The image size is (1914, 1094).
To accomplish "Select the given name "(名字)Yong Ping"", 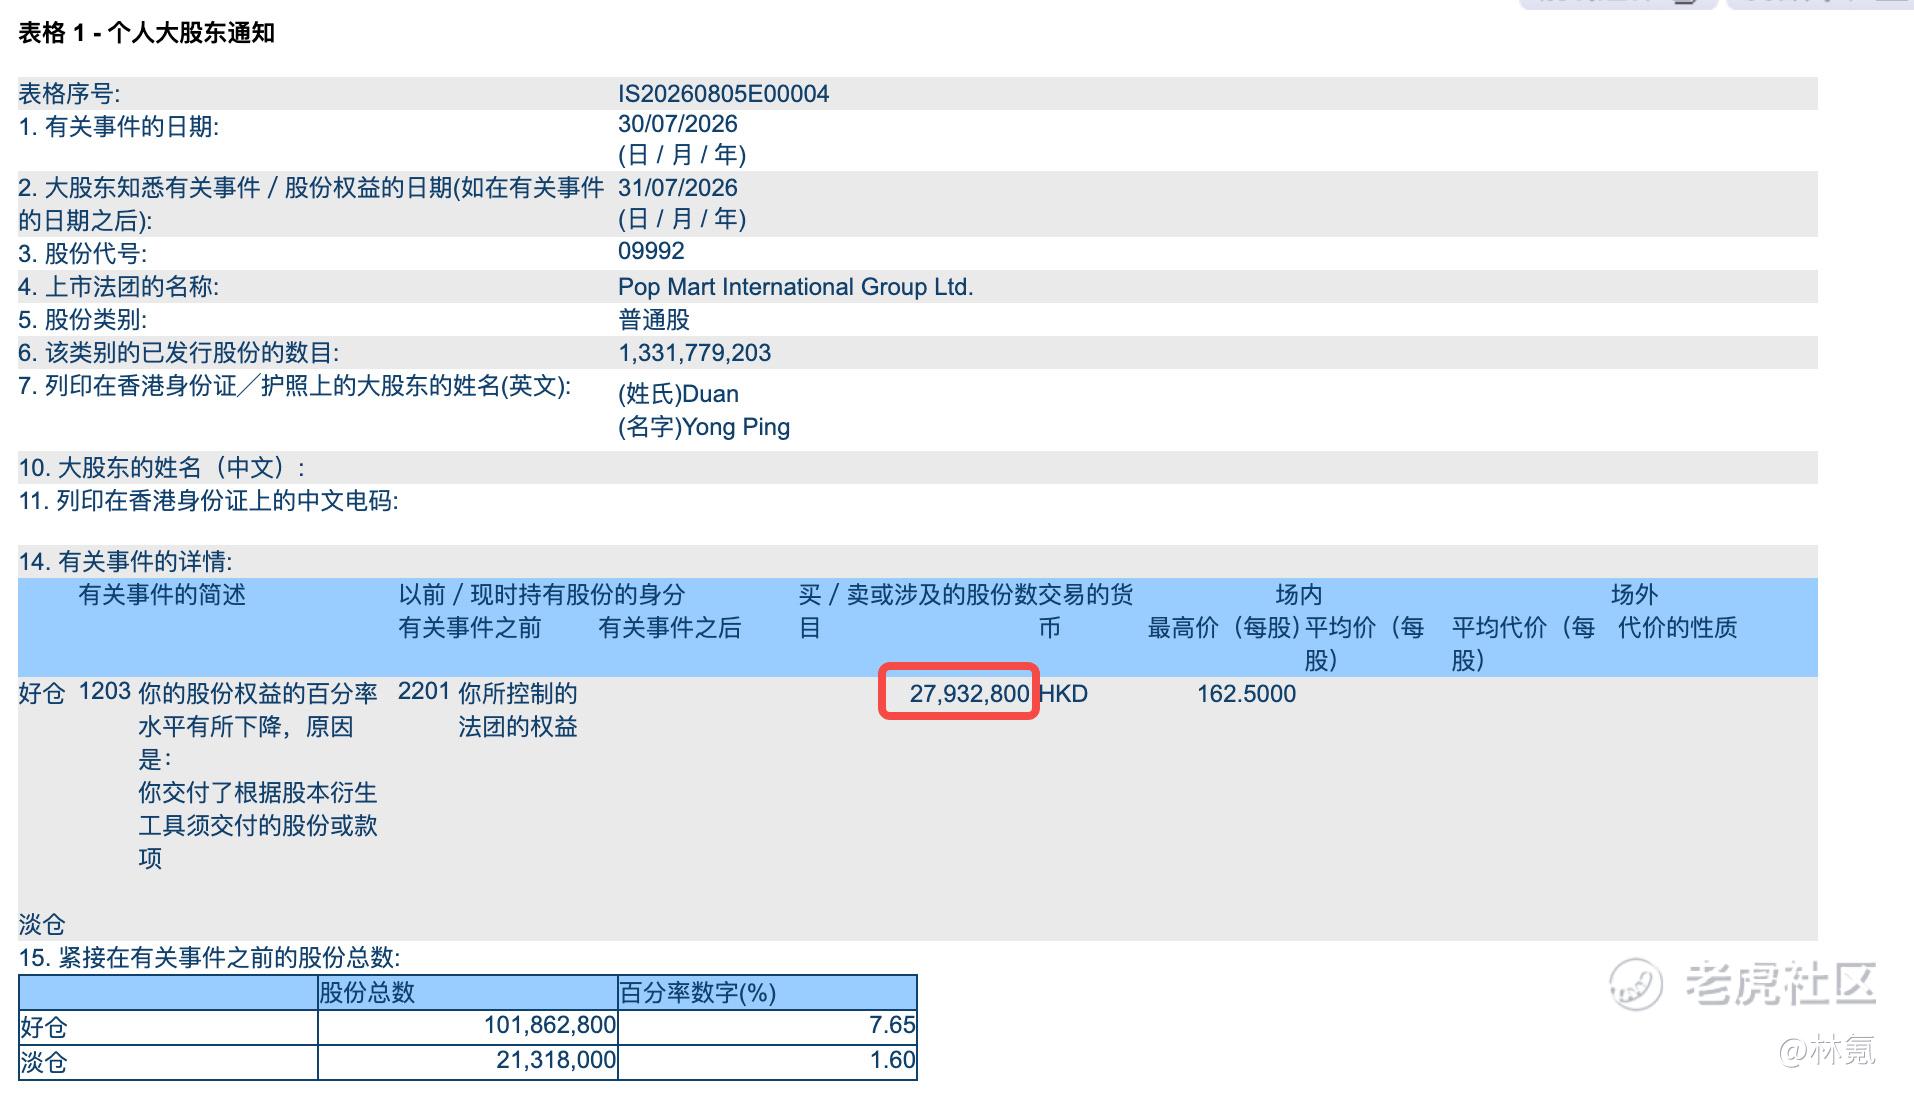I will click(704, 427).
